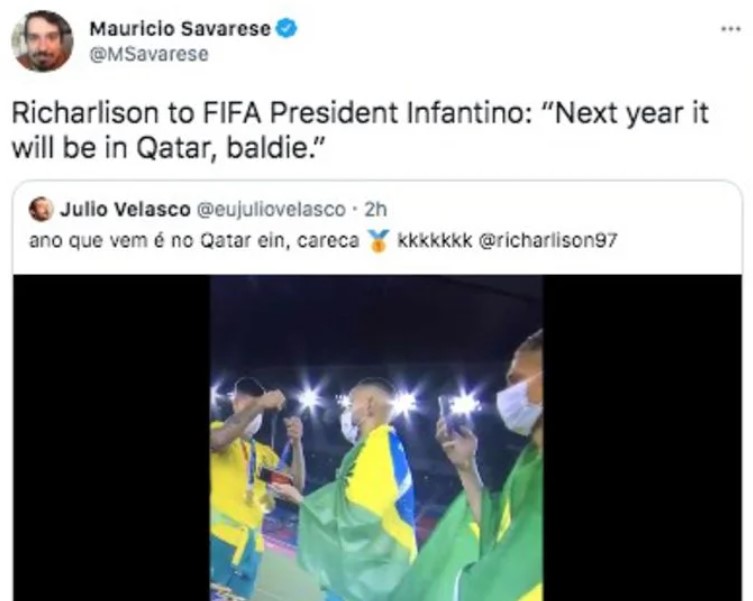This screenshot has height=601, width=753.
Task: Click Mauricio Savarese display name
Action: (180, 29)
